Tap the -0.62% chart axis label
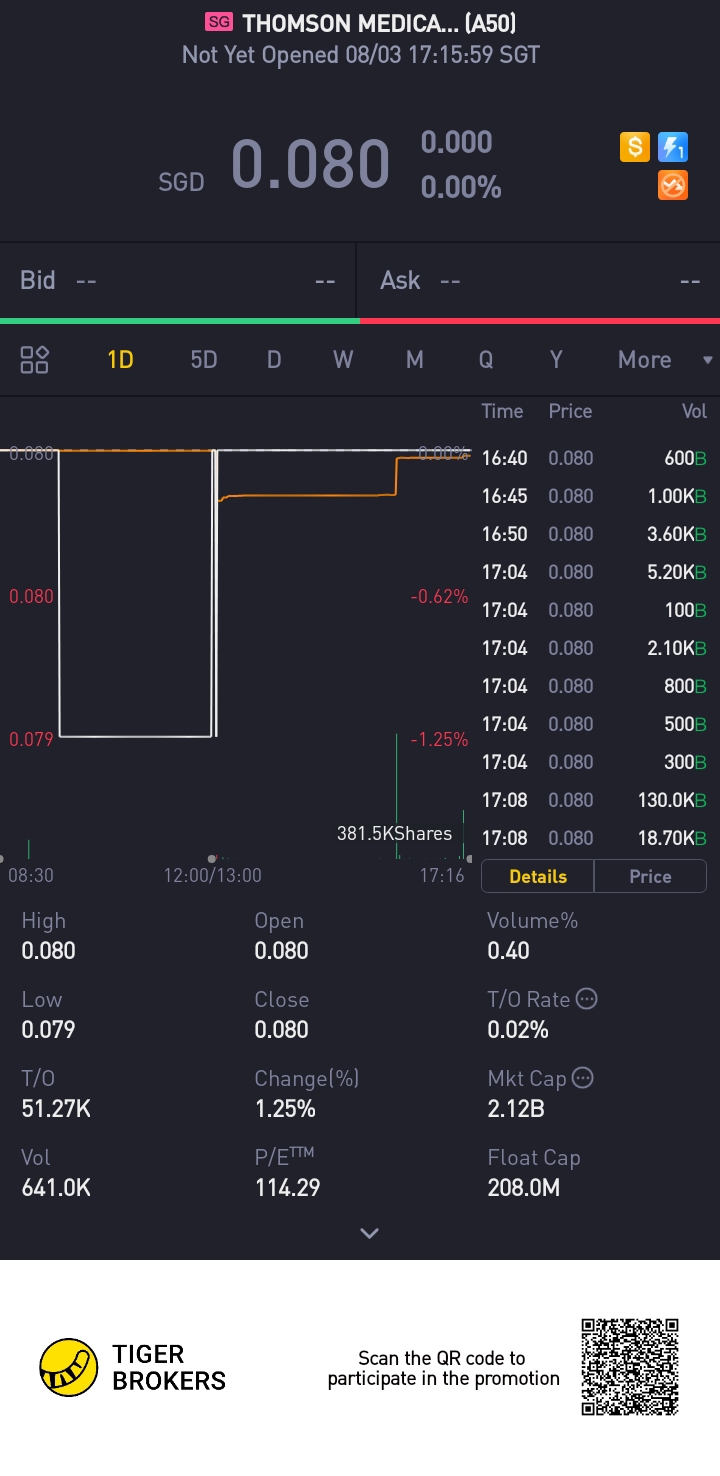This screenshot has height=1476, width=720. (x=439, y=596)
